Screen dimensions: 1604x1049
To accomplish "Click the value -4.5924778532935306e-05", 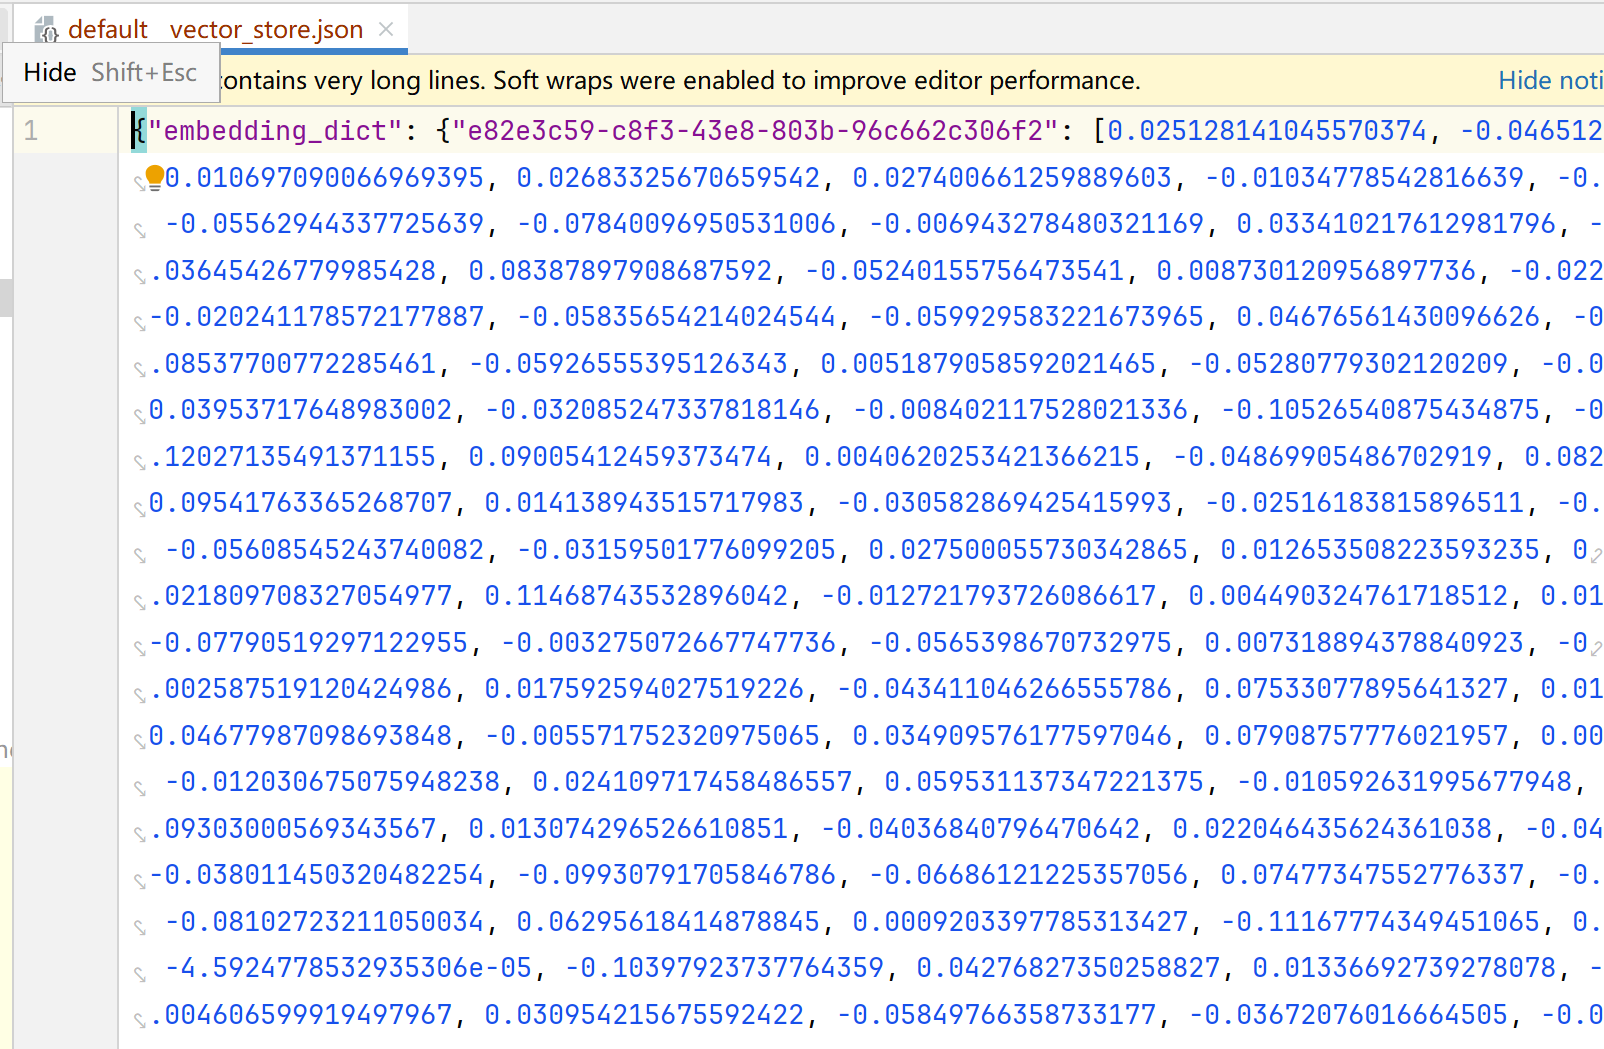I will (350, 968).
